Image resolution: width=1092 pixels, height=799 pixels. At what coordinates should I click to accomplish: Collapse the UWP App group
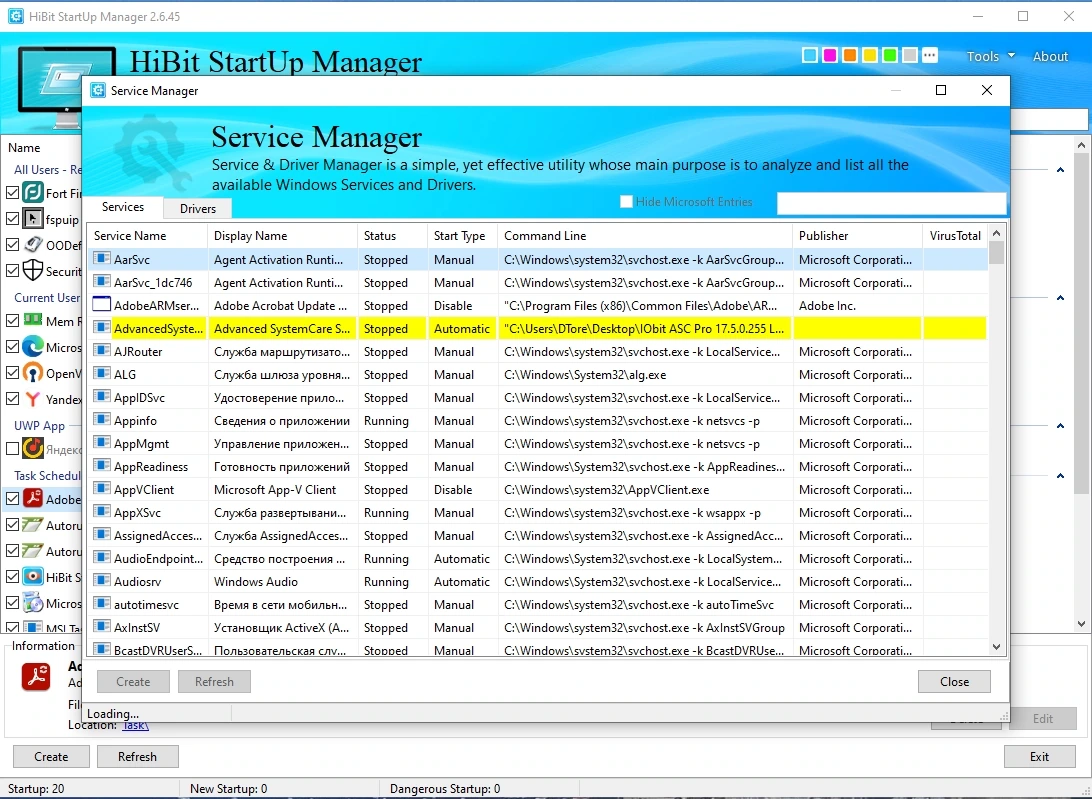(1060, 426)
